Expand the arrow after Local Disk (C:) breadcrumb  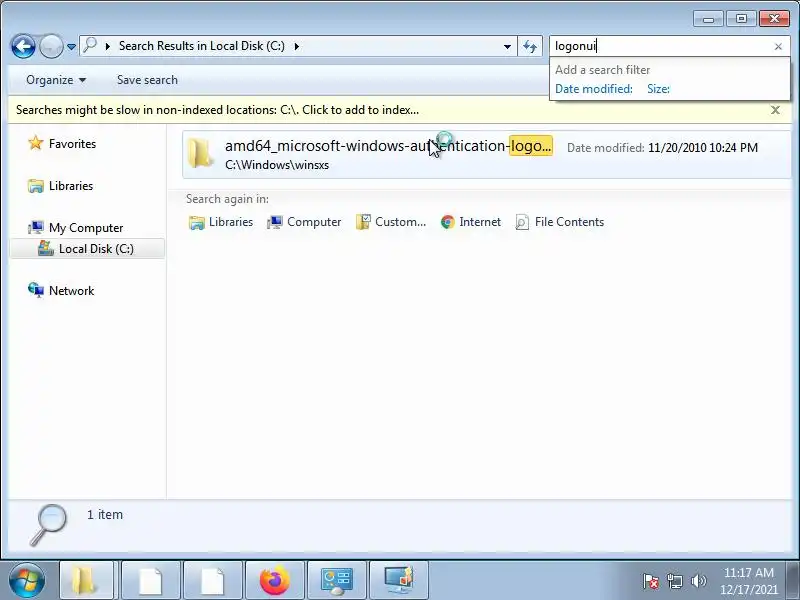296,46
